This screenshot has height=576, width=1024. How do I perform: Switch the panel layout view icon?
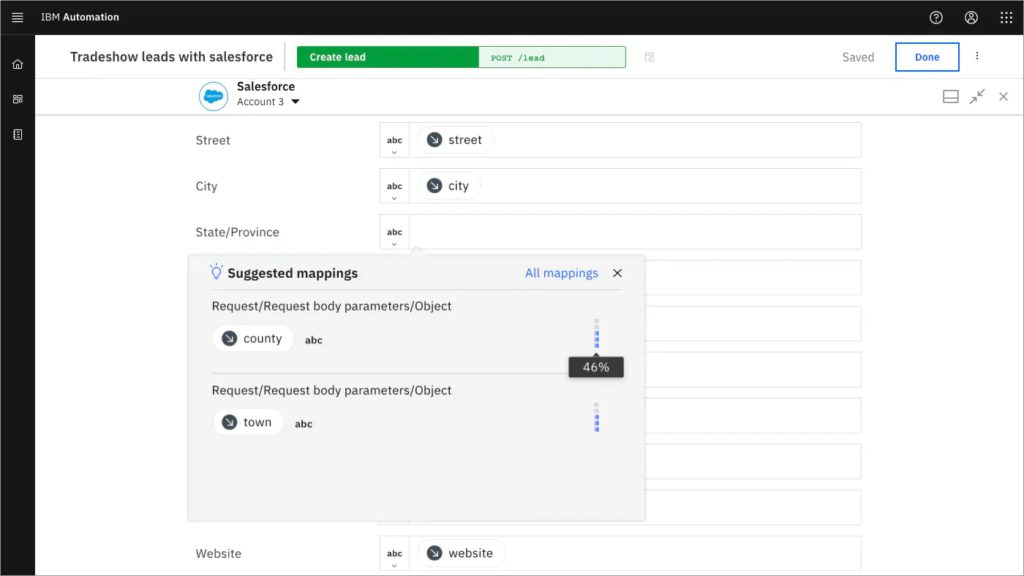[951, 97]
